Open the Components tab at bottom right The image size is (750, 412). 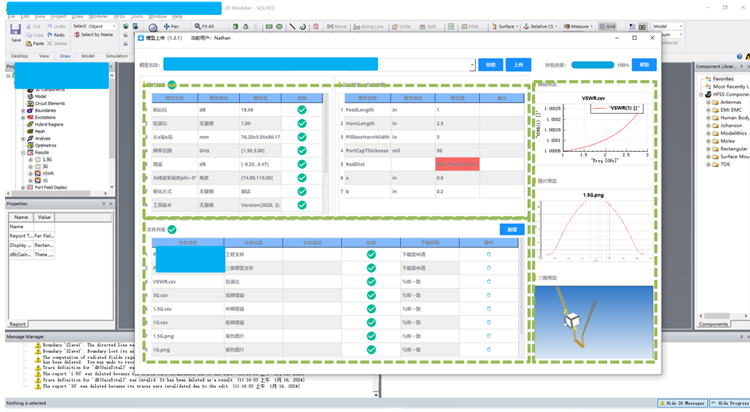pos(713,324)
